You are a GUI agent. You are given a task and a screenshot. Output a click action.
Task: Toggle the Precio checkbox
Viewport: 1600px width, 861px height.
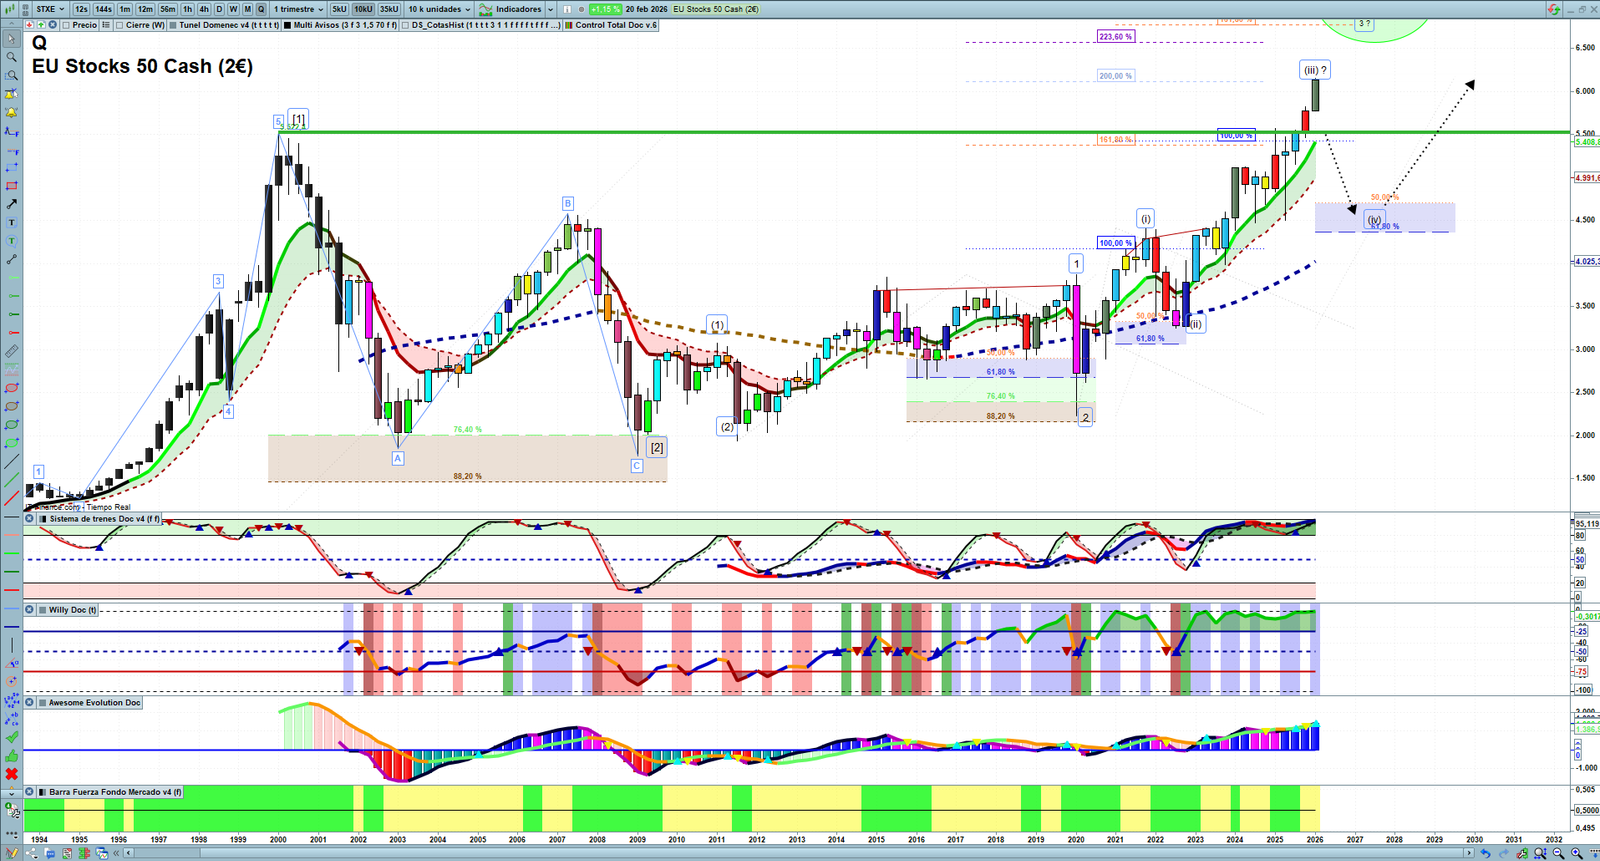pos(67,25)
